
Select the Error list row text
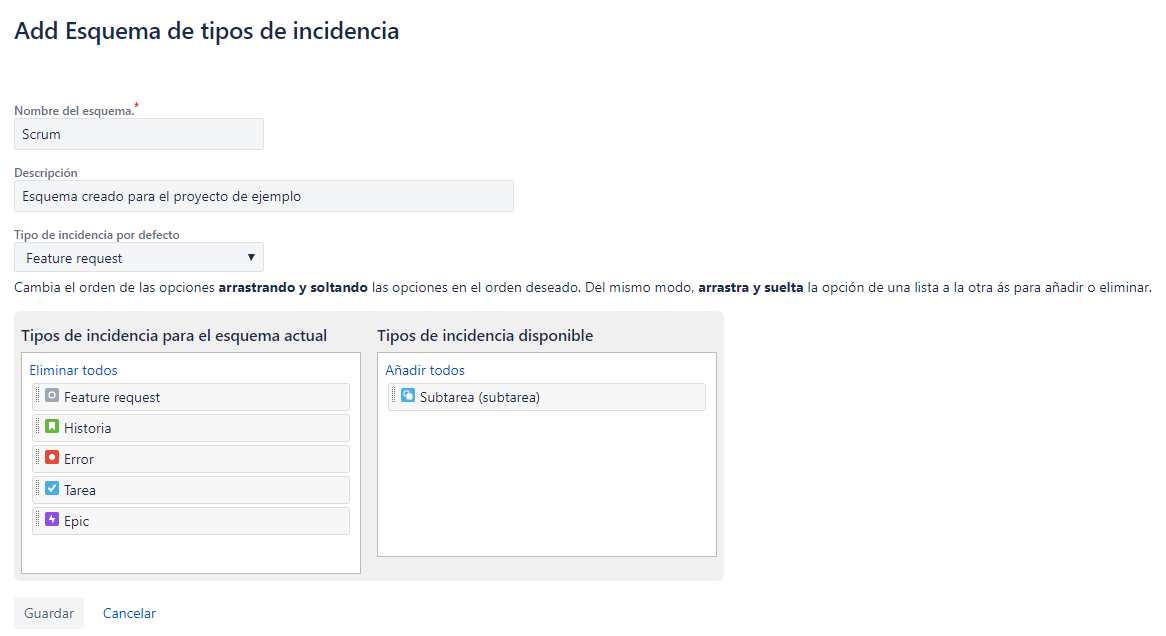(79, 459)
